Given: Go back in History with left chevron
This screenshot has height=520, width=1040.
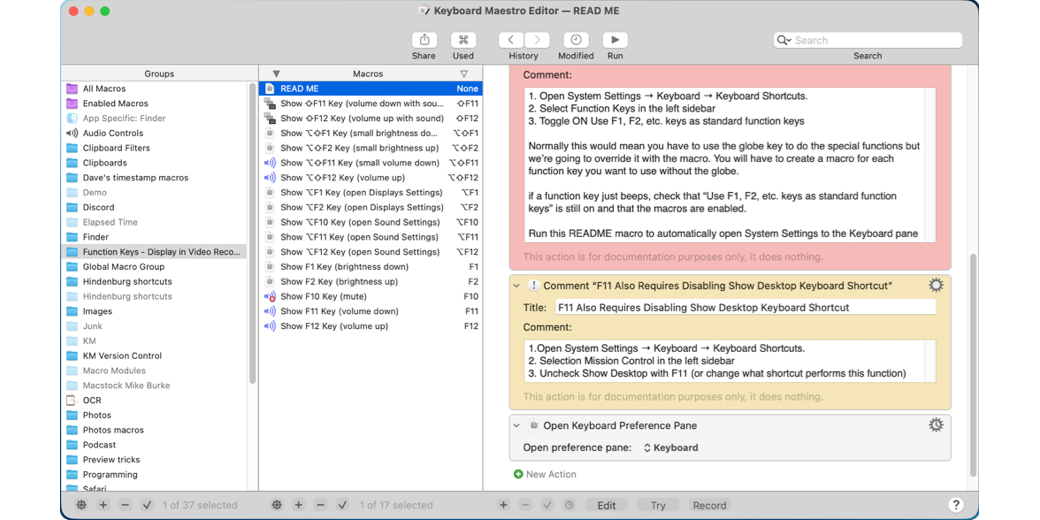Looking at the screenshot, I should 511,40.
